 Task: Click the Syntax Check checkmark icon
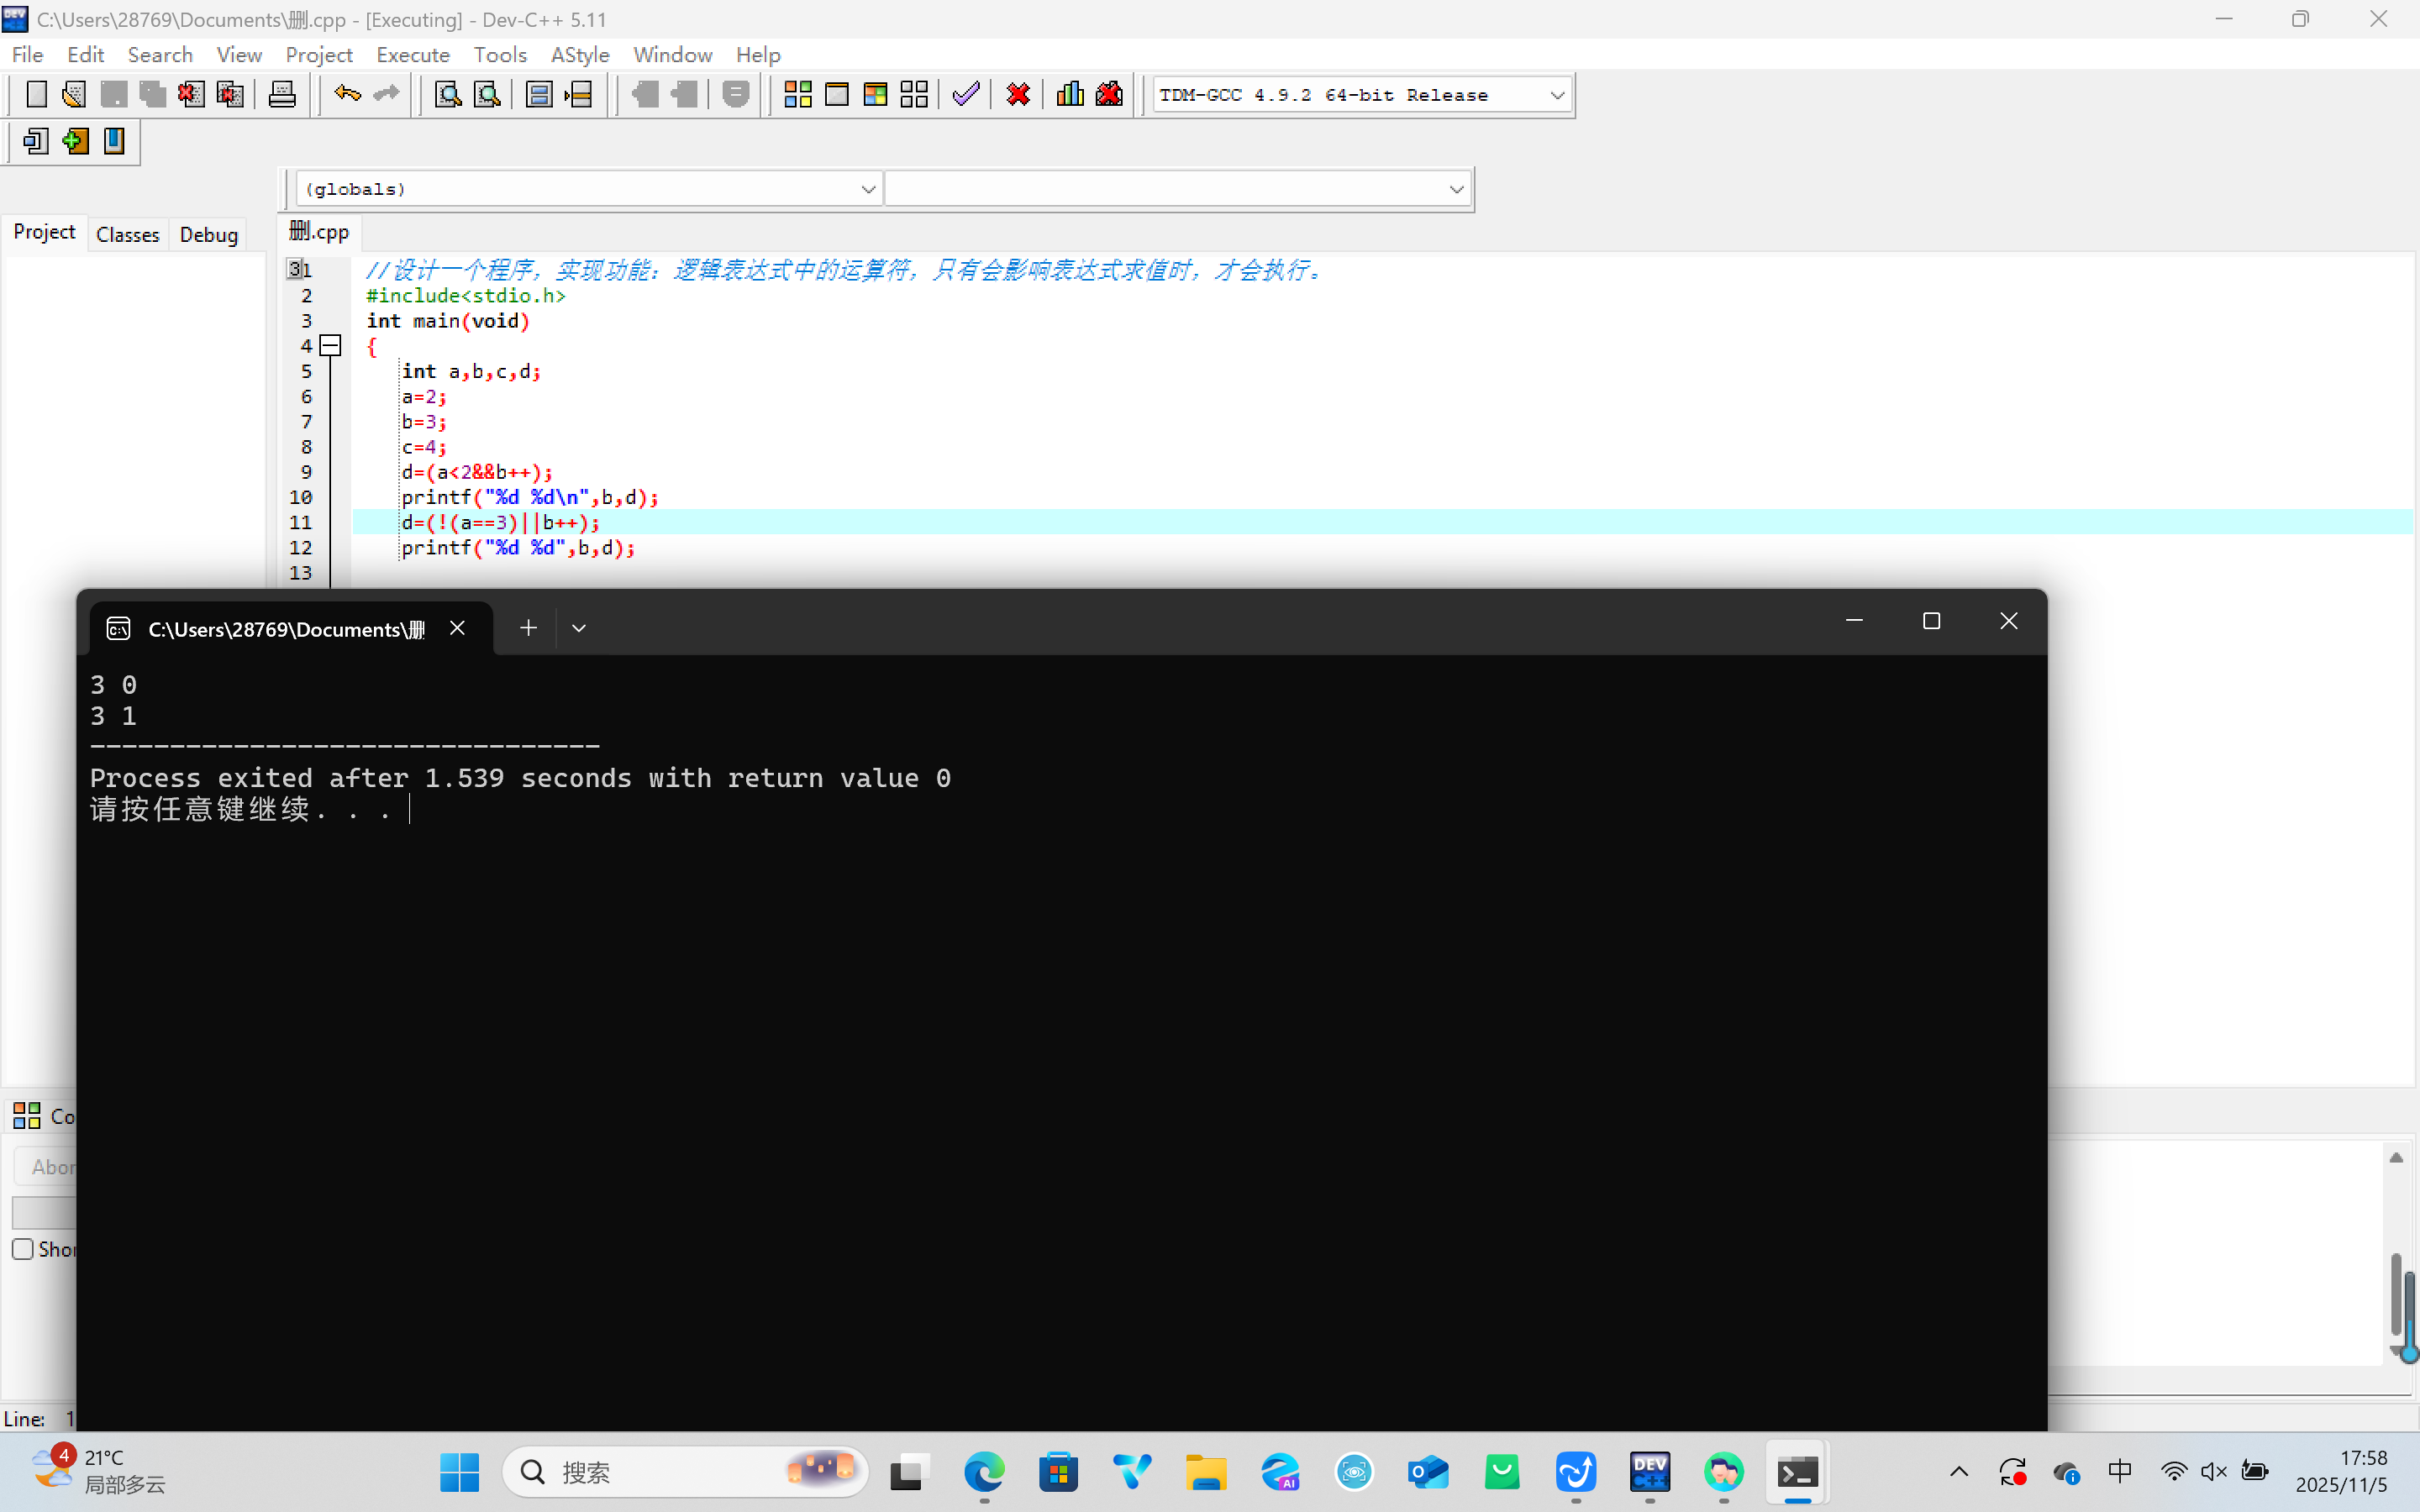[x=966, y=95]
